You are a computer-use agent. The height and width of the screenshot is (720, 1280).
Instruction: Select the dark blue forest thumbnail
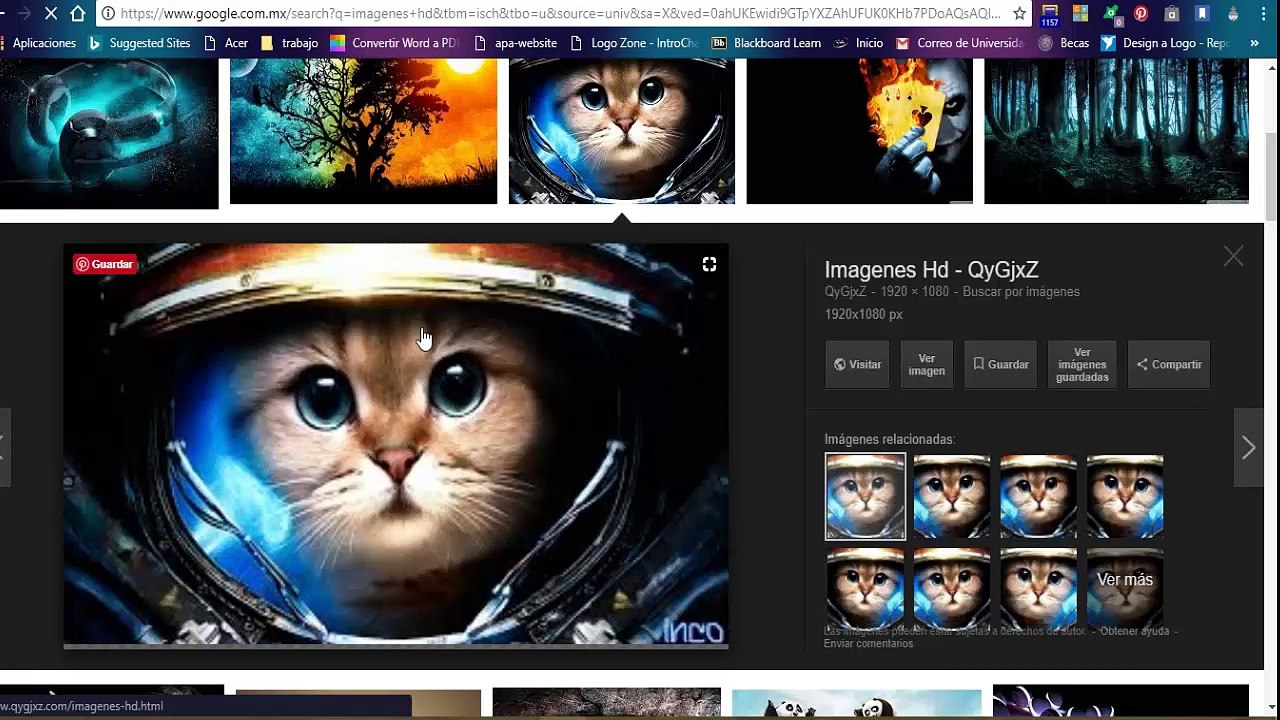[1117, 131]
